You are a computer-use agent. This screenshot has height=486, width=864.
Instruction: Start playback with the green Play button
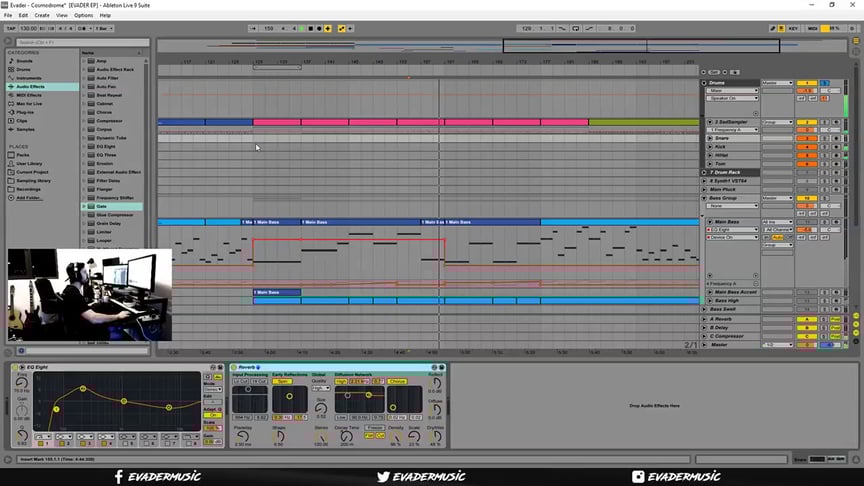point(301,28)
